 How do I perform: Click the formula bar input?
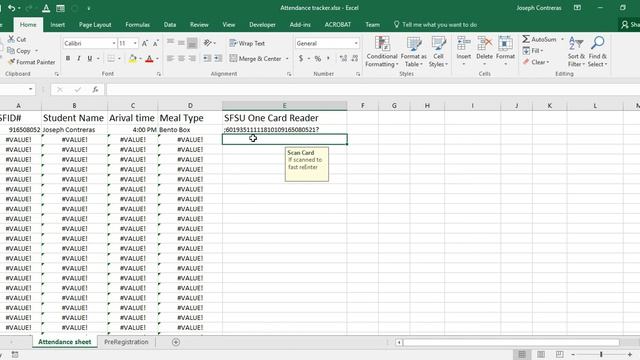click(x=372, y=89)
